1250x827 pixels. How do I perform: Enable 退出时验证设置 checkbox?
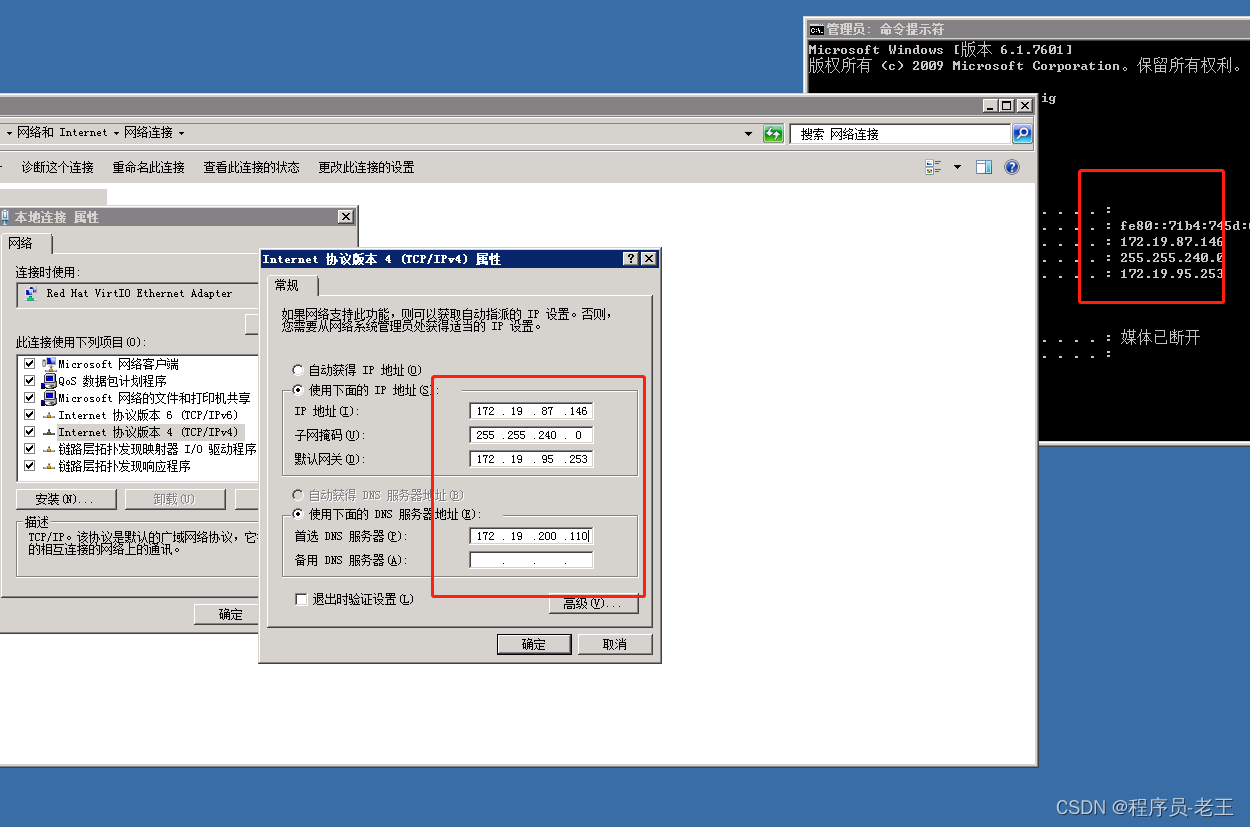pos(301,599)
